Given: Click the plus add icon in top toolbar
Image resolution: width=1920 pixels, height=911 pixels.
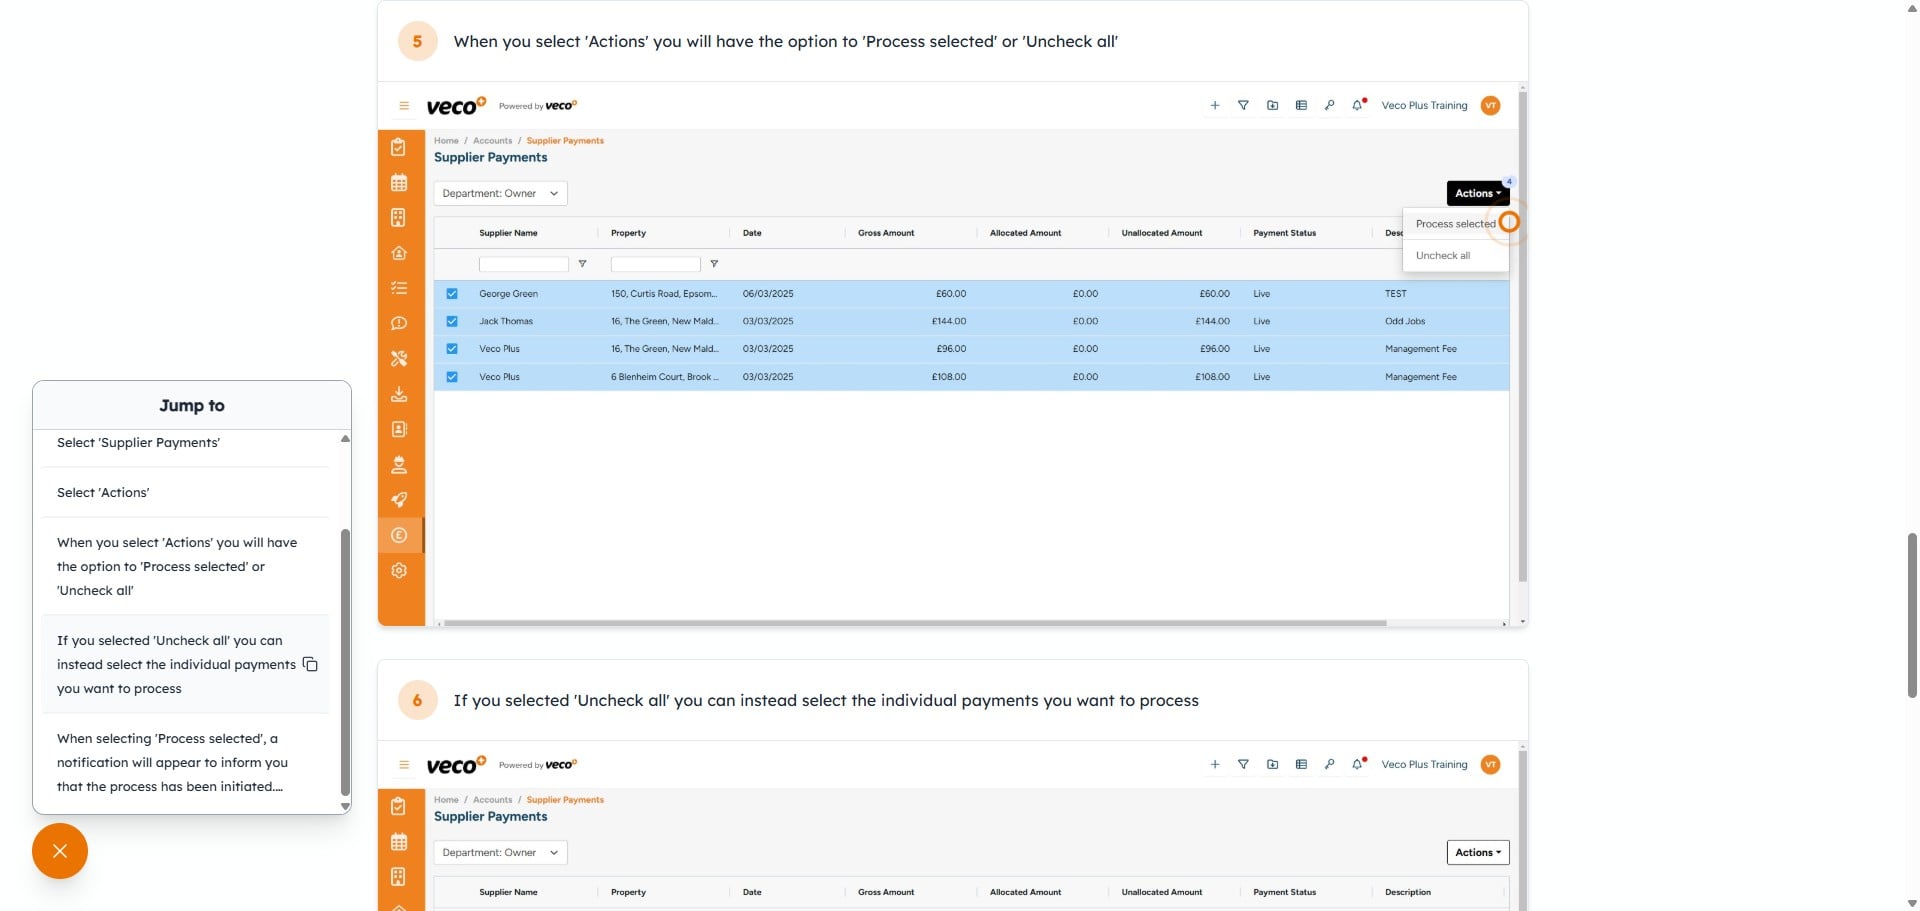Looking at the screenshot, I should pyautogui.click(x=1215, y=105).
